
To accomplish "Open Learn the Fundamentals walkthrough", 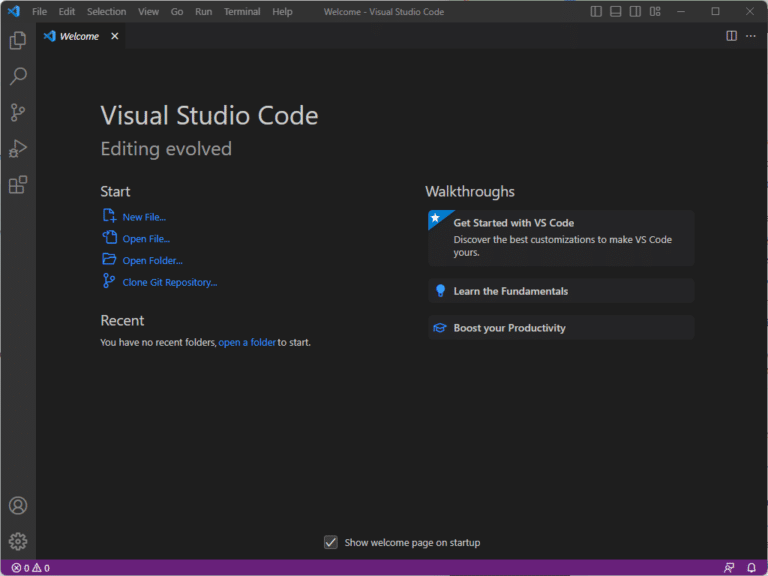I will tap(561, 291).
